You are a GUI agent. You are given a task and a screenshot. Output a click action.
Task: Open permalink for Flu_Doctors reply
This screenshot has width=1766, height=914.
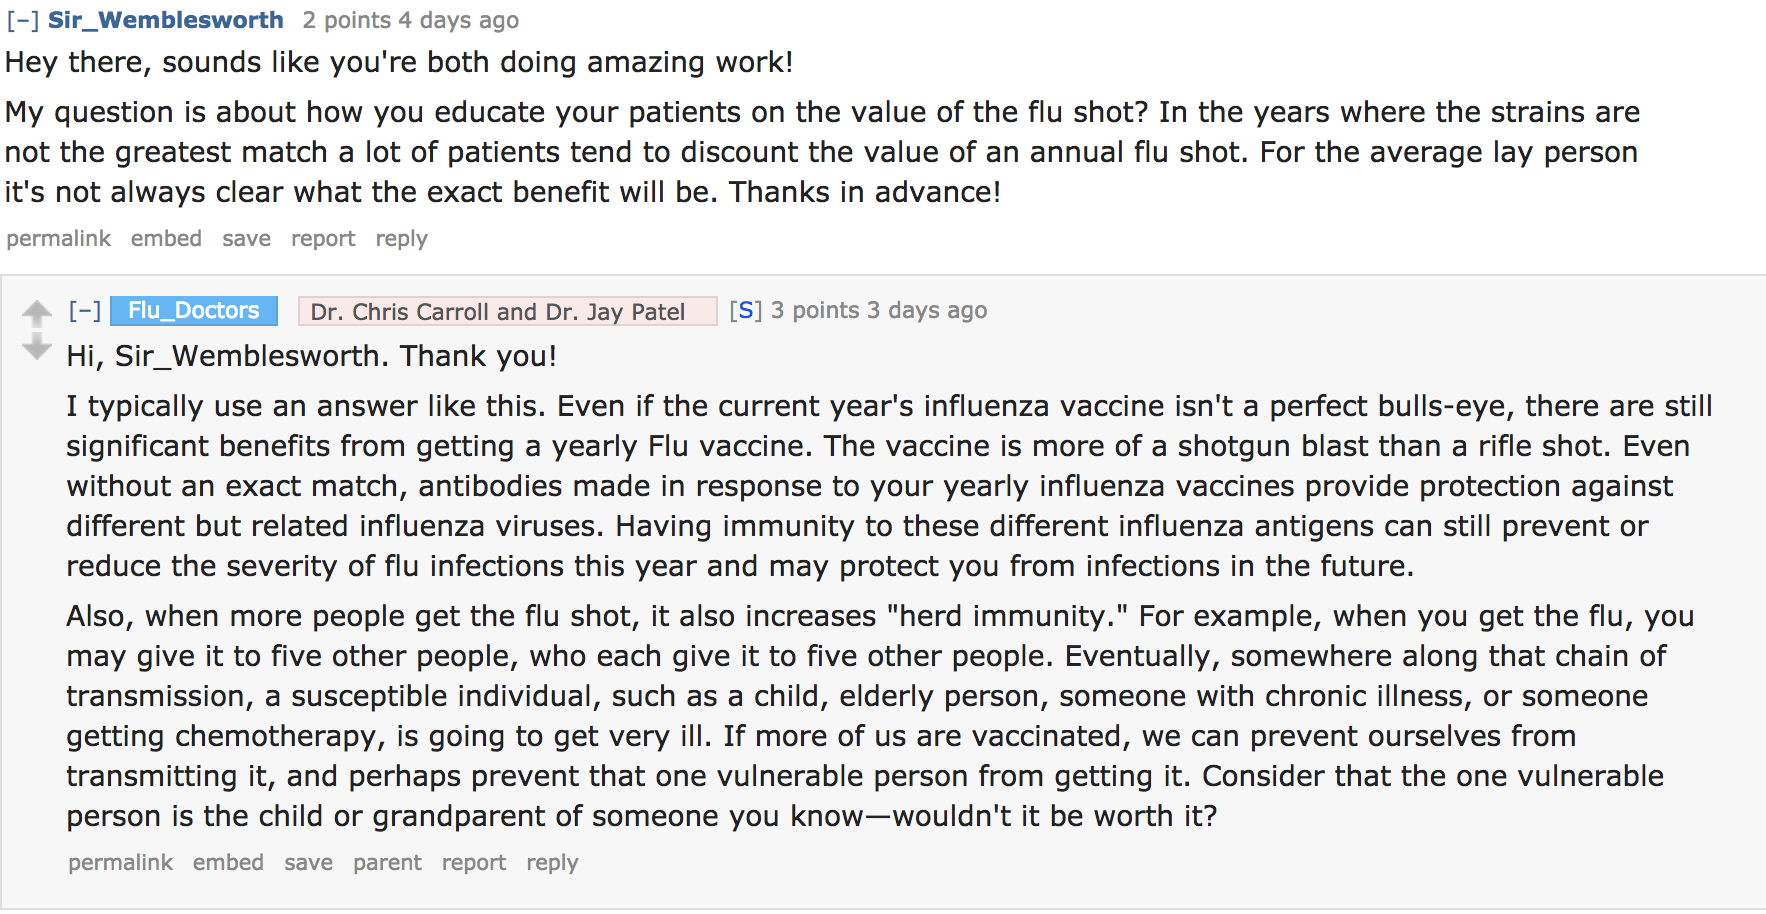[x=121, y=862]
